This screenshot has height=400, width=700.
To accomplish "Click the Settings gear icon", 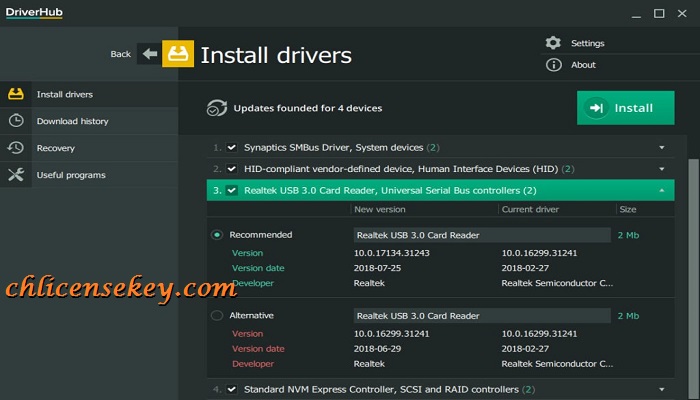I will tap(553, 43).
